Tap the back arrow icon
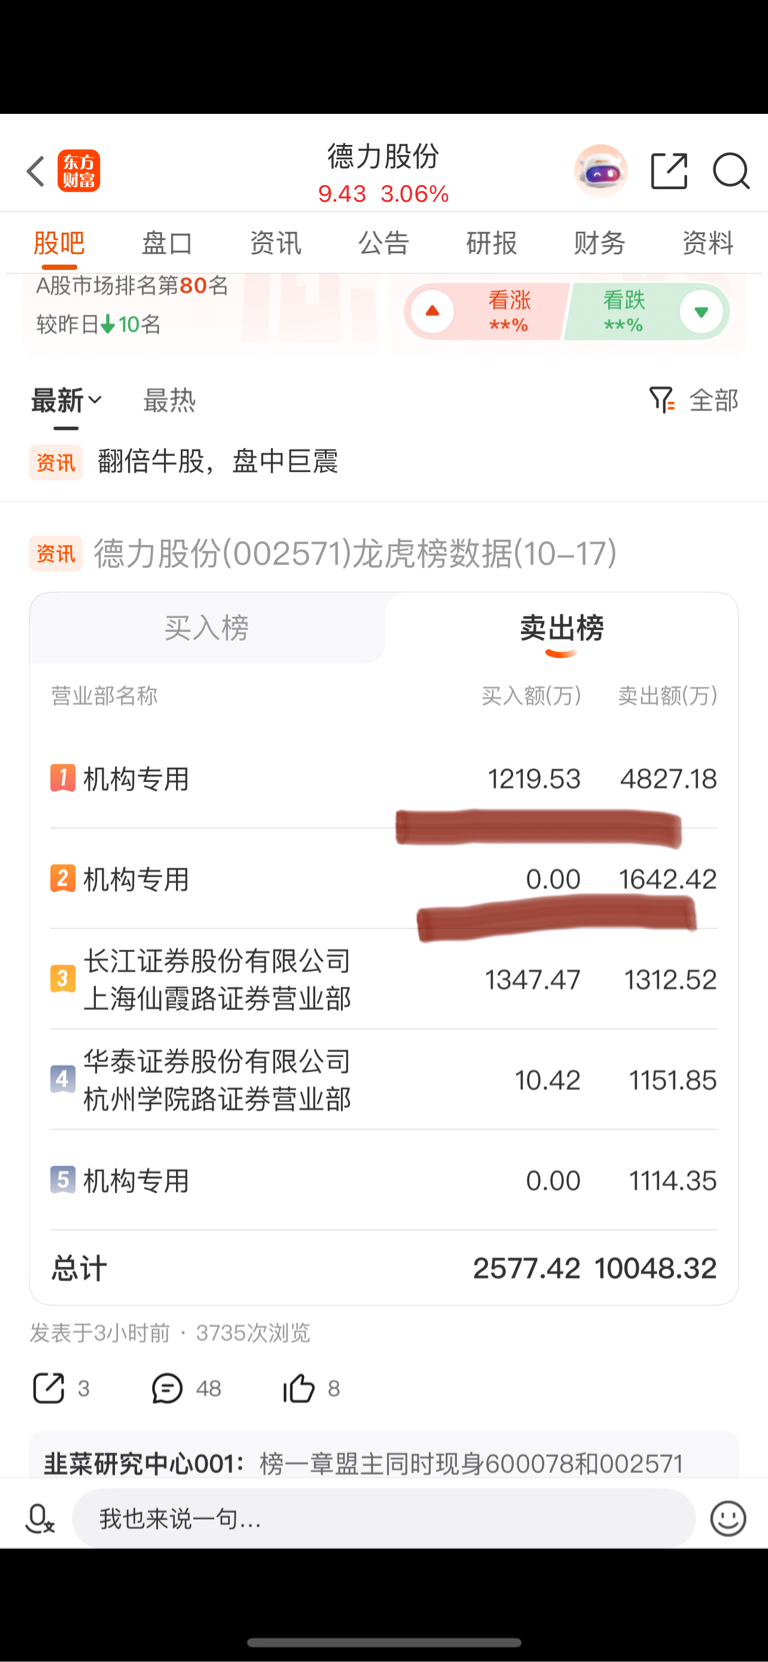768x1662 pixels. 36,171
